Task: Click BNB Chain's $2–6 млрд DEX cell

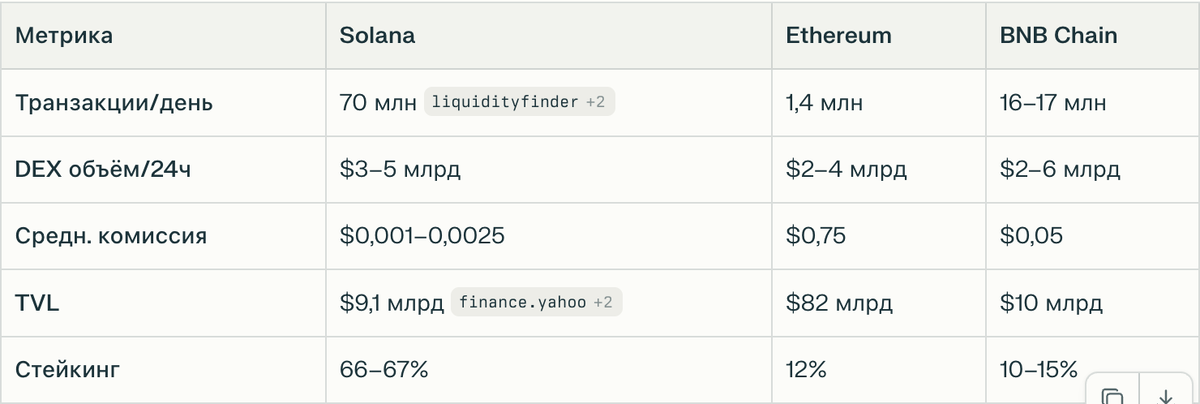Action: [1059, 169]
